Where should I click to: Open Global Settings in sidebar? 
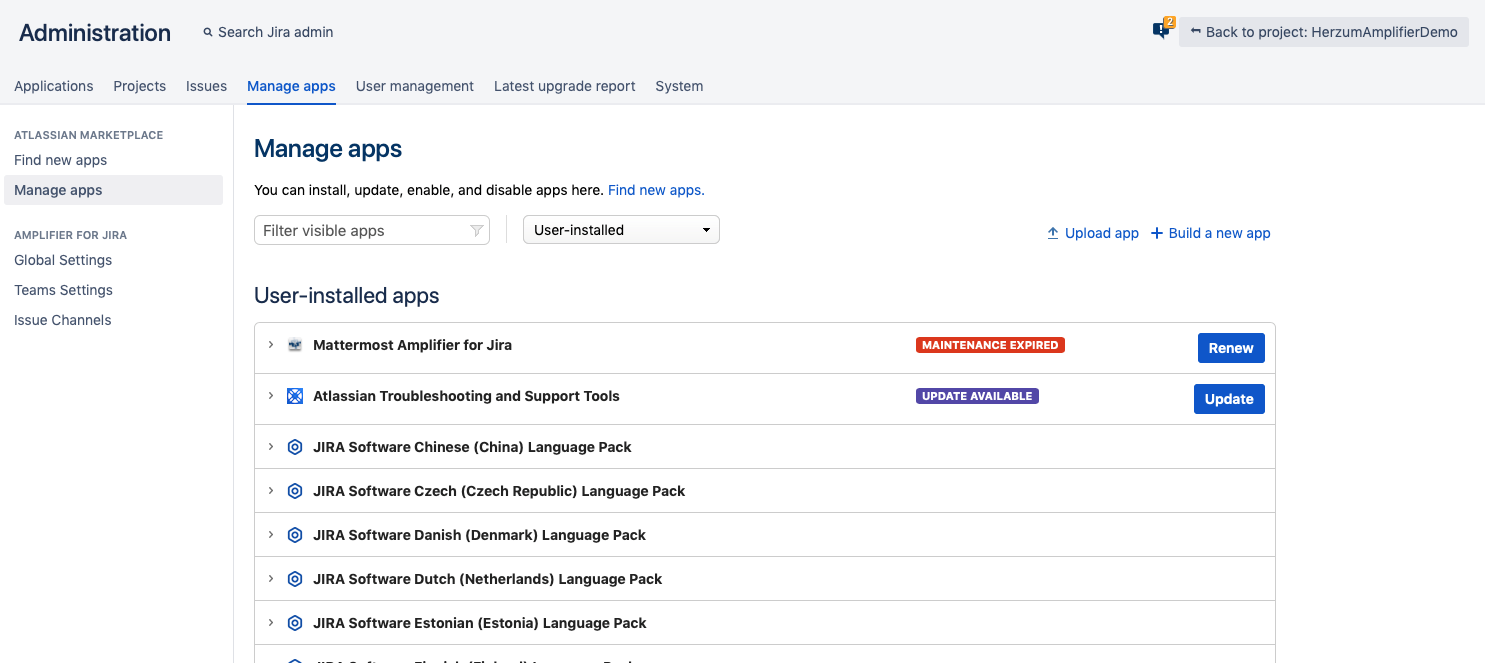coord(63,260)
